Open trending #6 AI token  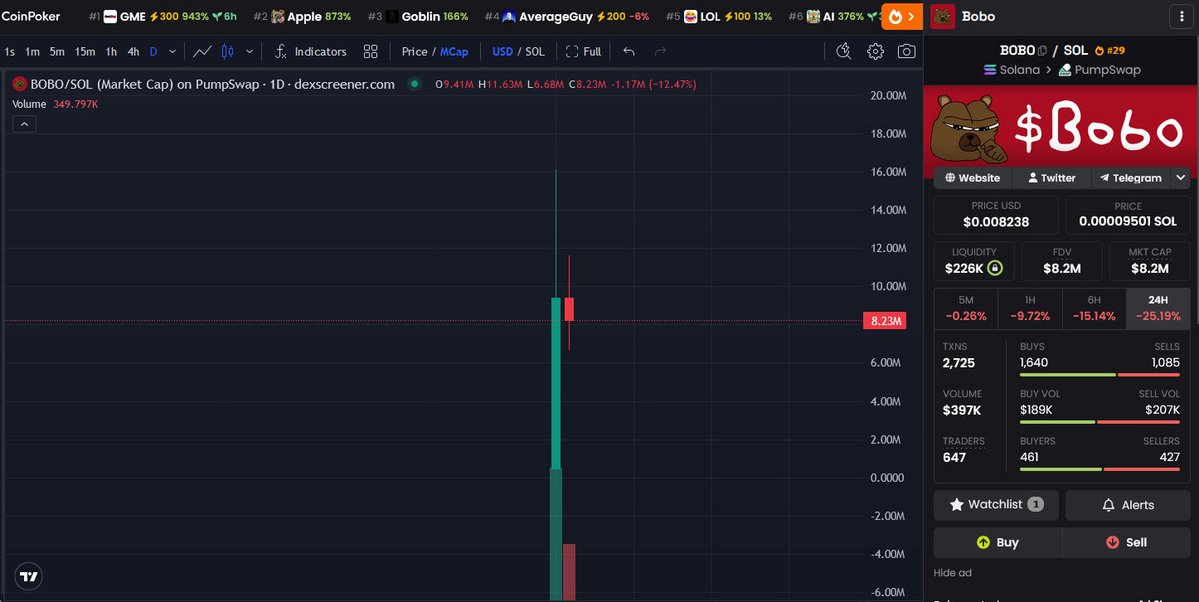[x=833, y=16]
